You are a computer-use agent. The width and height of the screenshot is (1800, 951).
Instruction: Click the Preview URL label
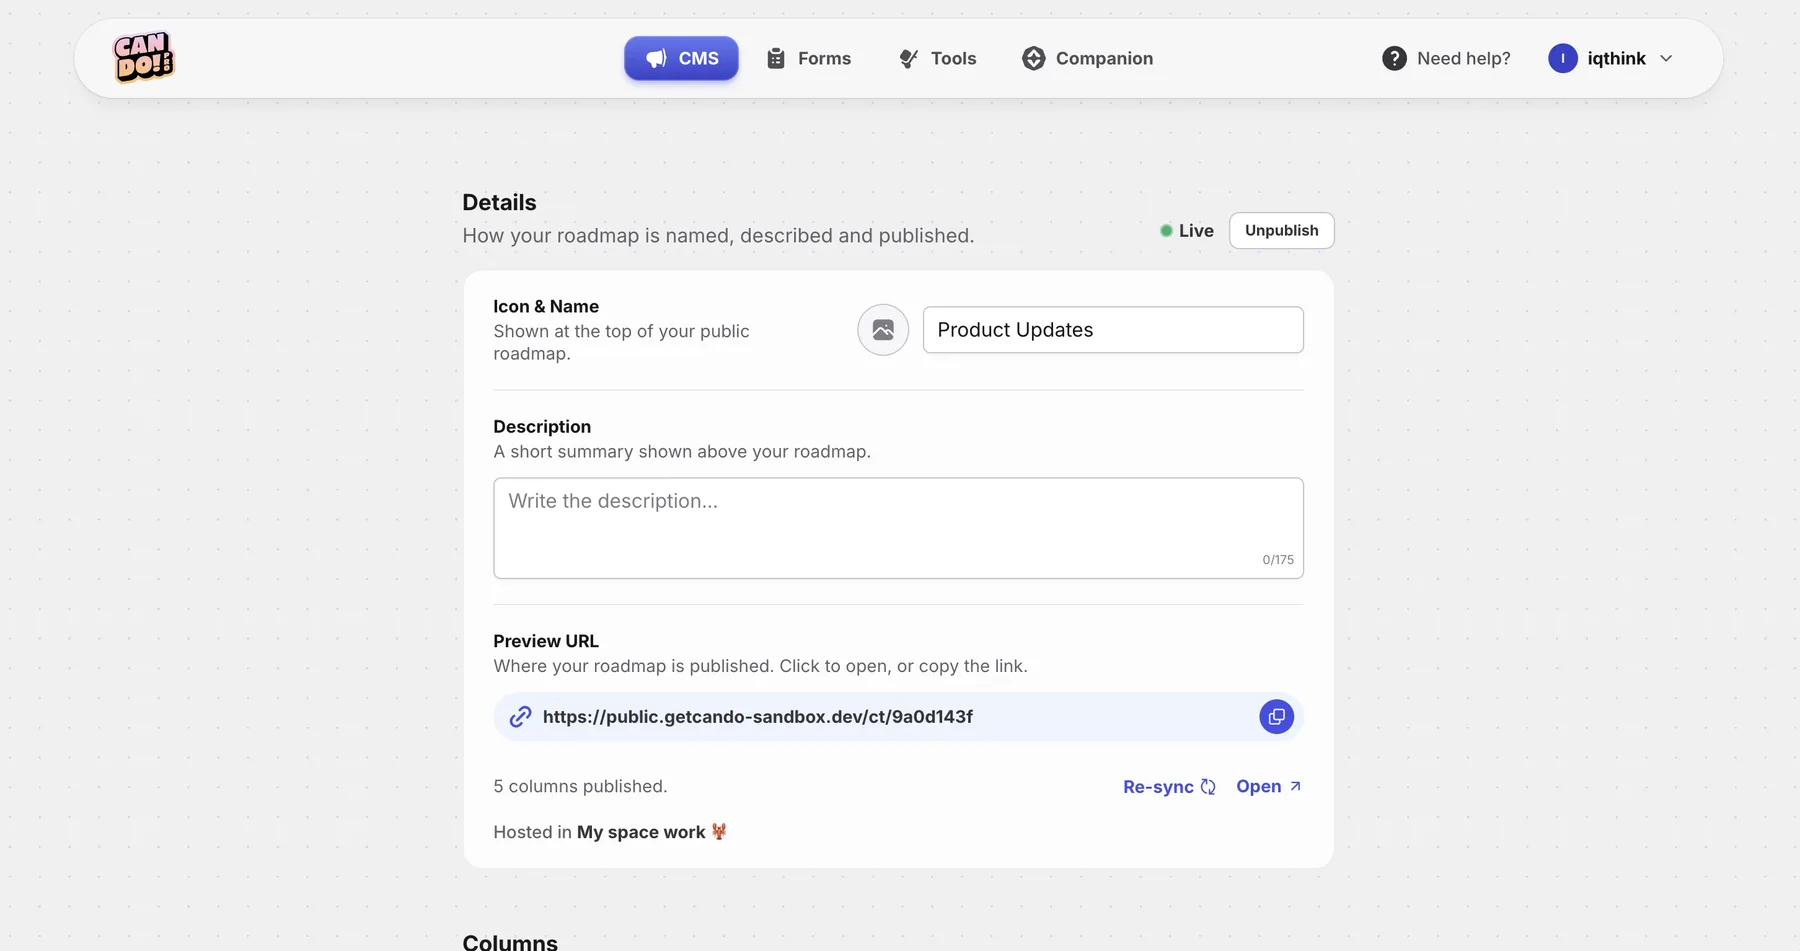(546, 641)
